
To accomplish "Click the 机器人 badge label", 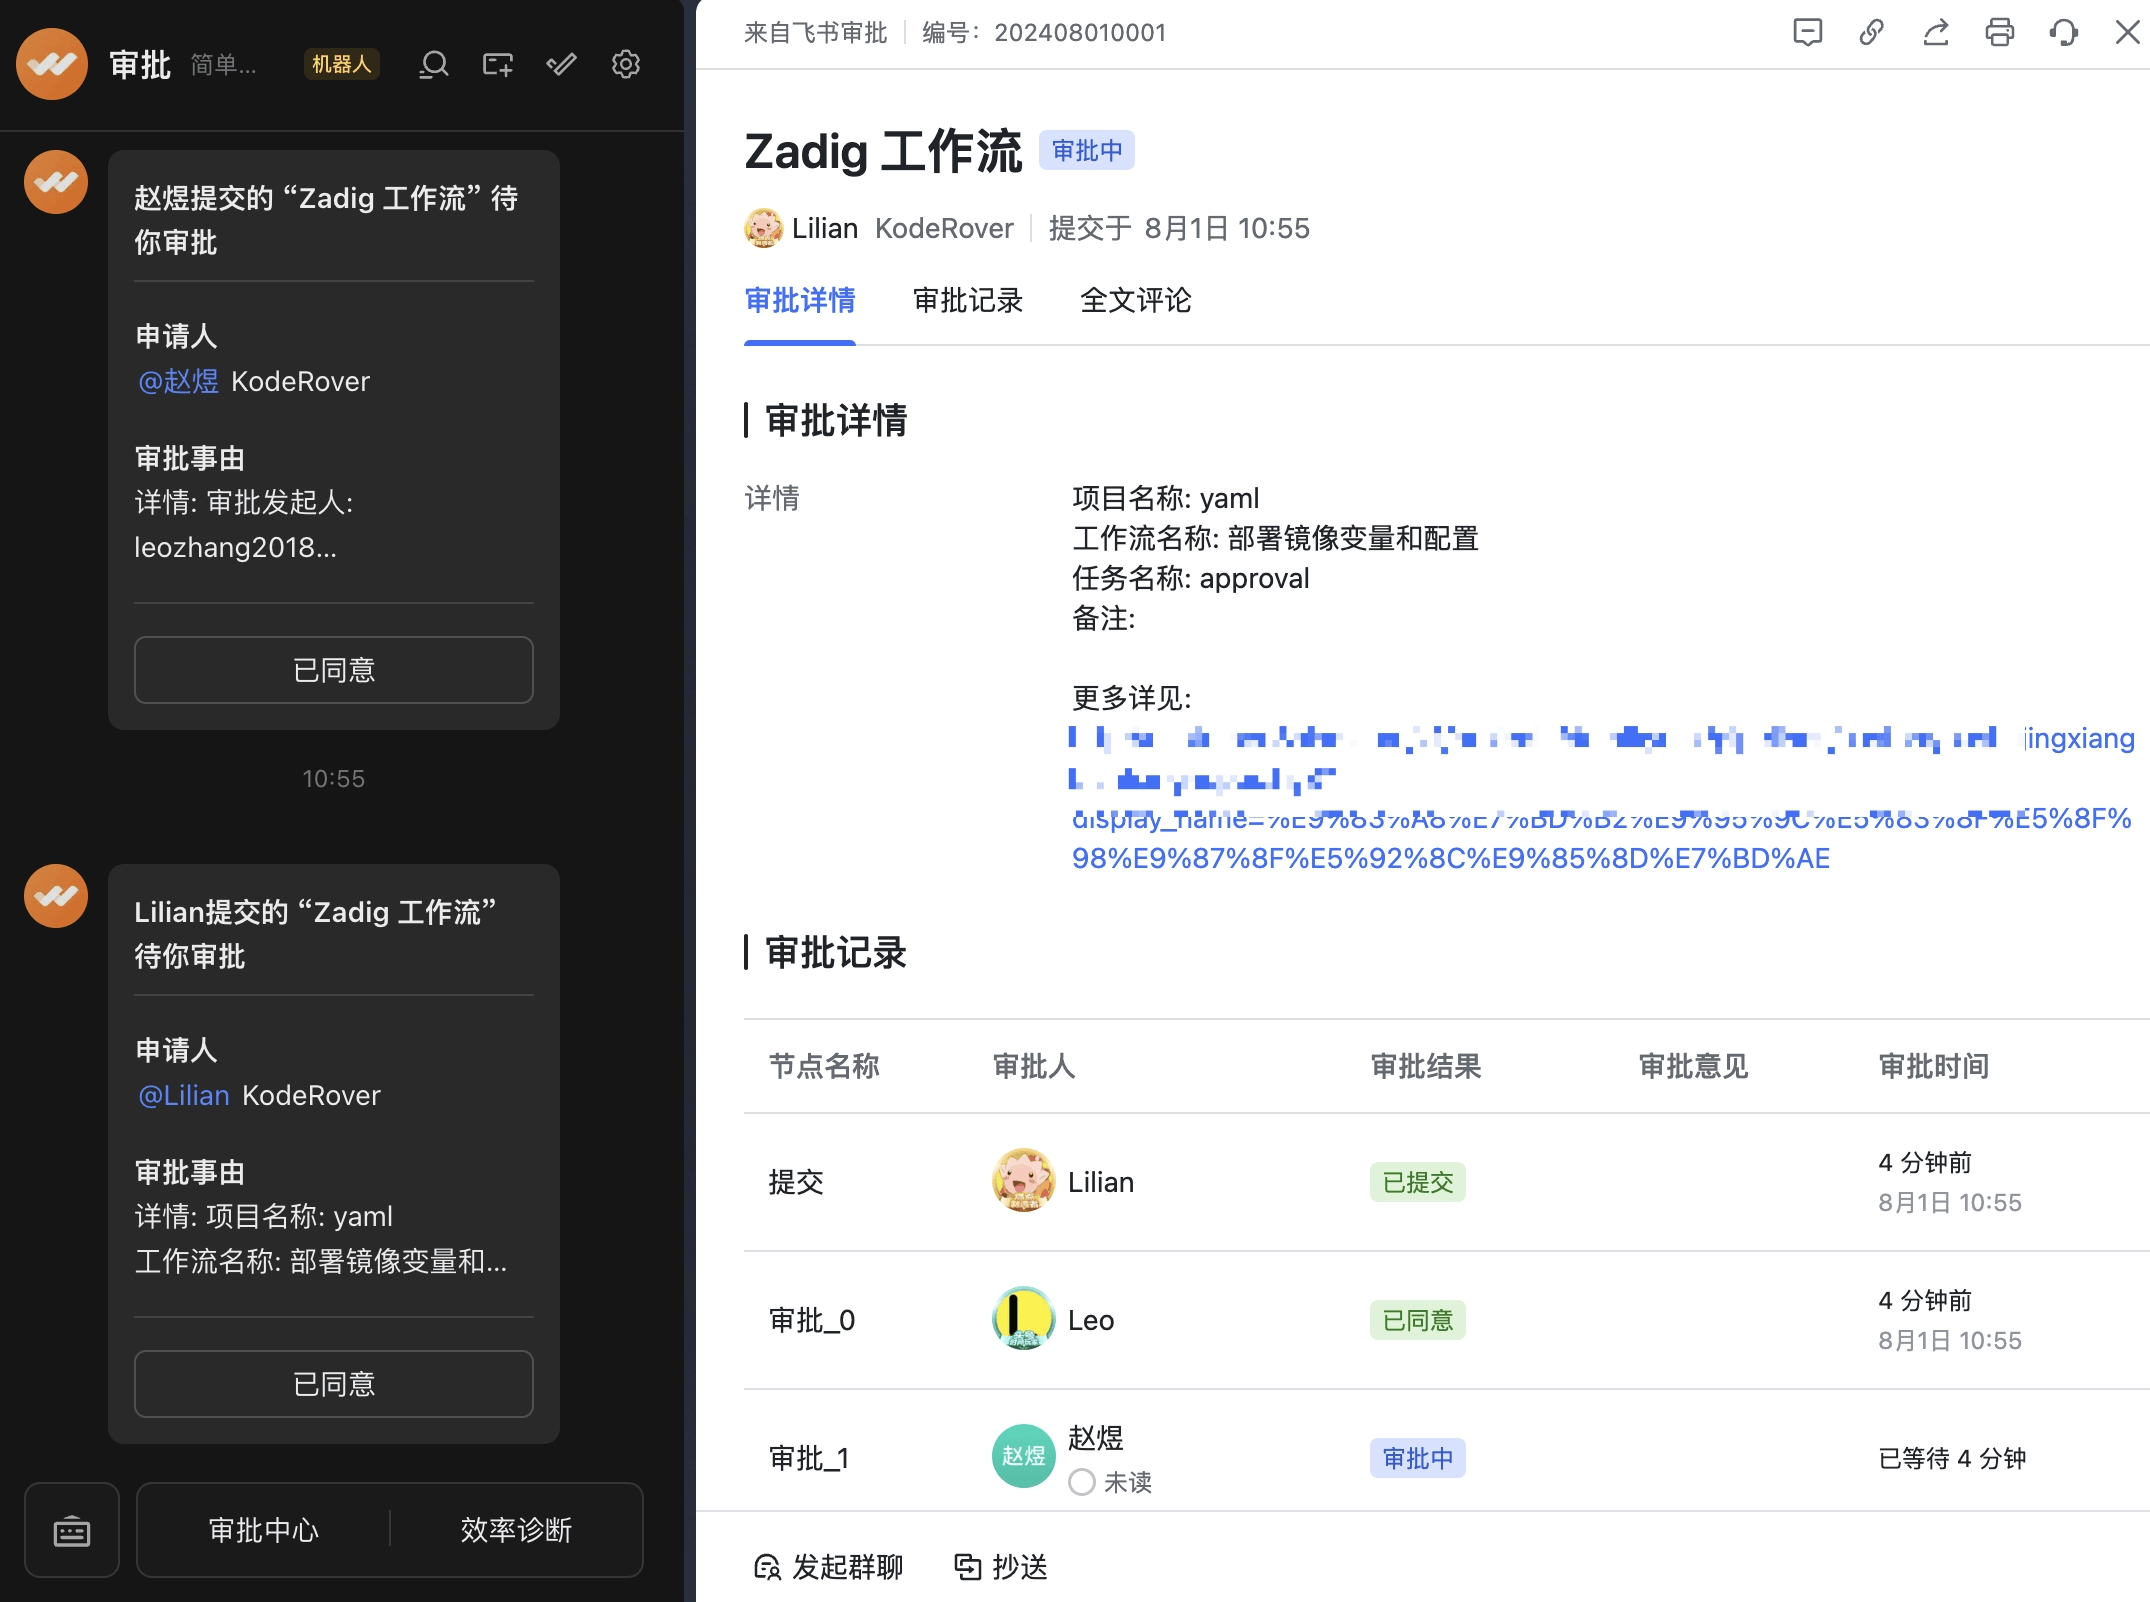I will (x=342, y=65).
